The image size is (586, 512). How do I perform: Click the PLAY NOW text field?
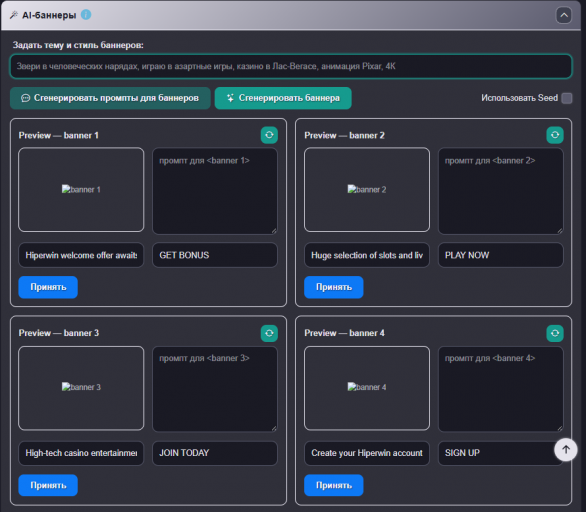500,255
